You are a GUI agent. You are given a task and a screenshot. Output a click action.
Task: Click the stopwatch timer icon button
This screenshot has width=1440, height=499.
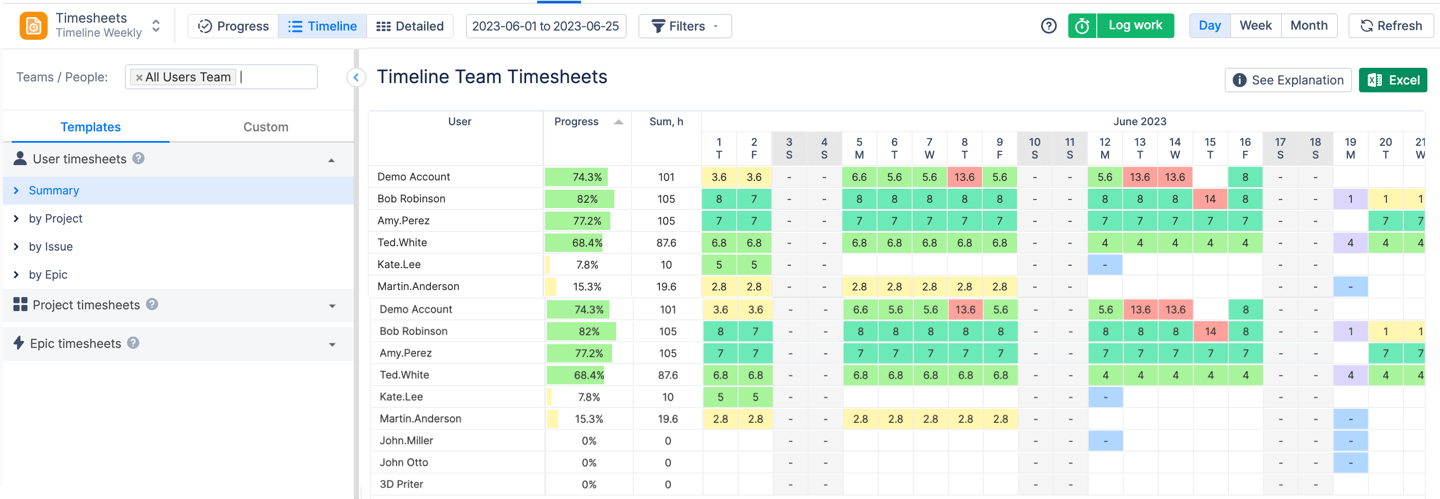coord(1082,26)
